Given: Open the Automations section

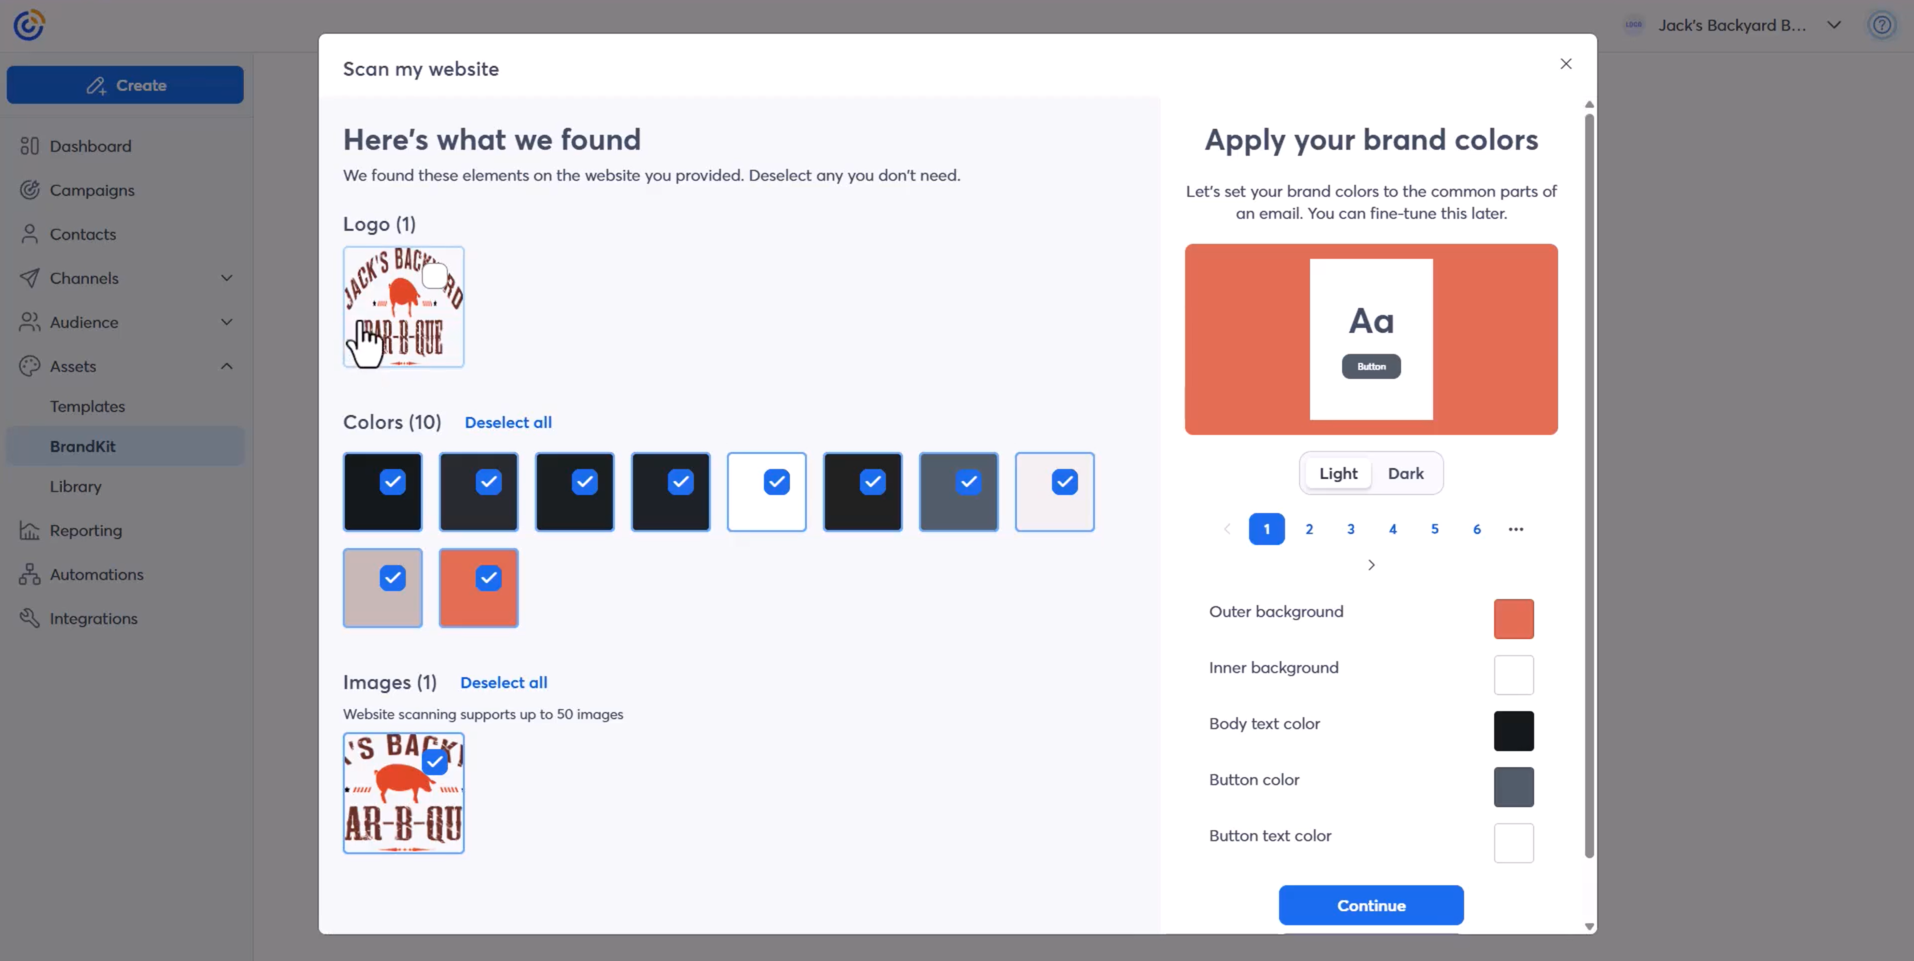Looking at the screenshot, I should coord(96,574).
